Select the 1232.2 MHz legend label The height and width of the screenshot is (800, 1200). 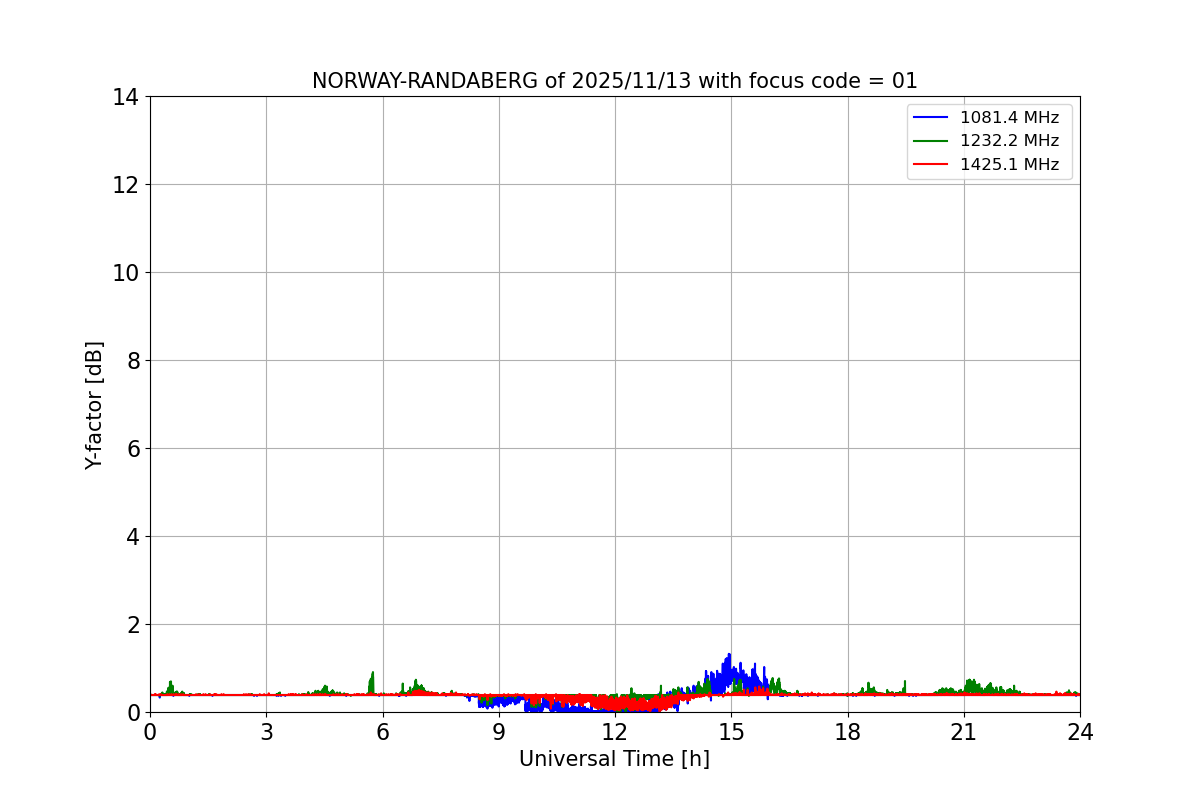pyautogui.click(x=1009, y=141)
